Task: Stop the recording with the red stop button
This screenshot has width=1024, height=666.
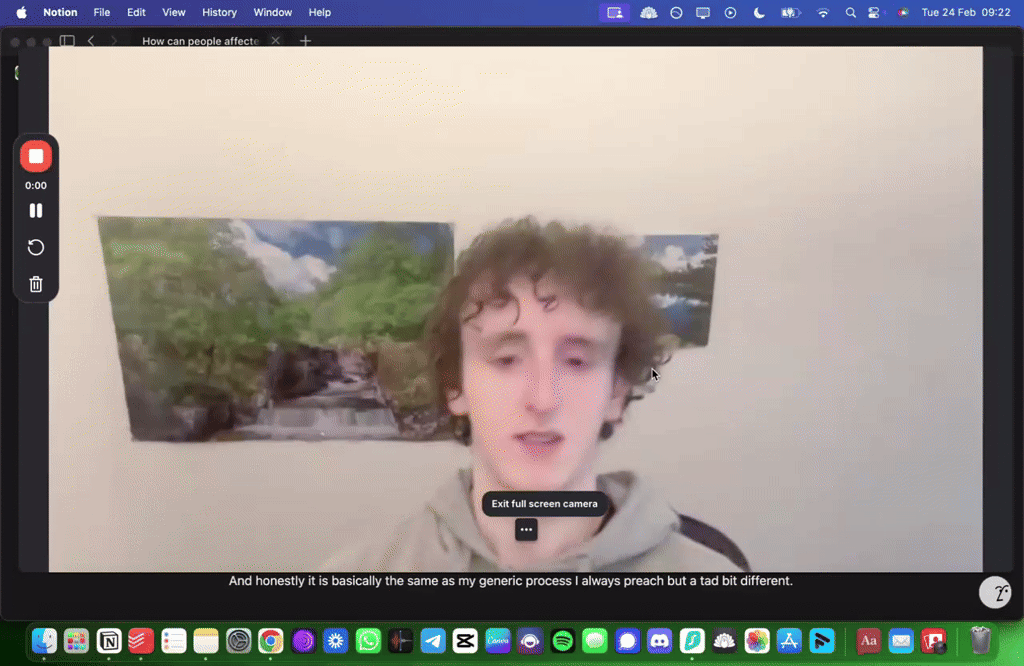Action: (x=36, y=157)
